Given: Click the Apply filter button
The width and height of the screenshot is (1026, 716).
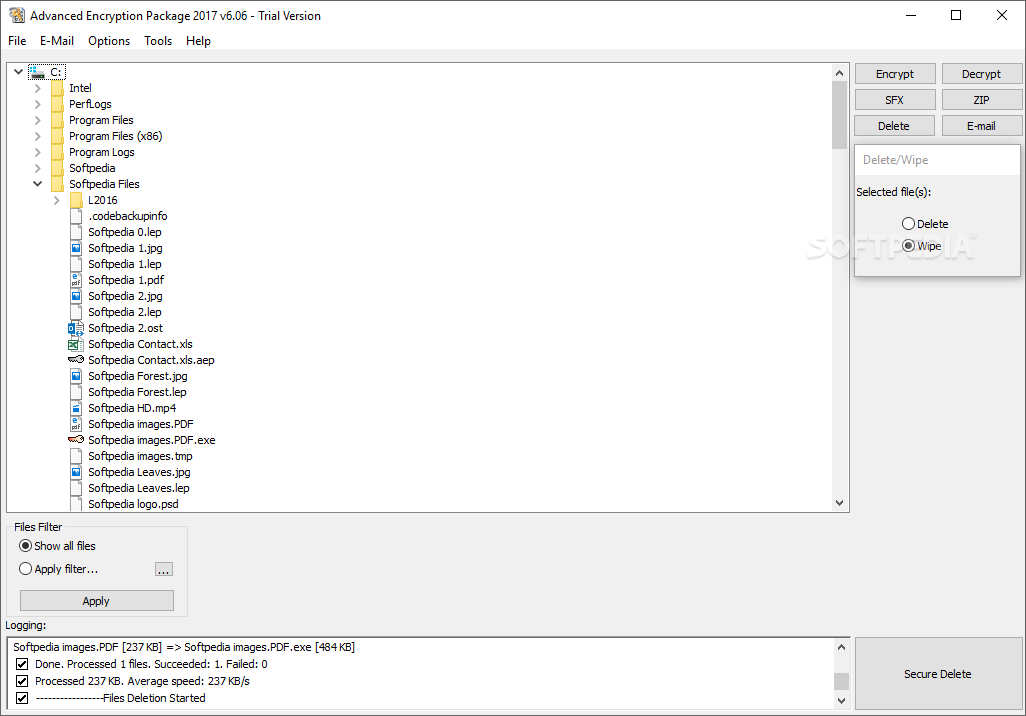Looking at the screenshot, I should (x=97, y=601).
